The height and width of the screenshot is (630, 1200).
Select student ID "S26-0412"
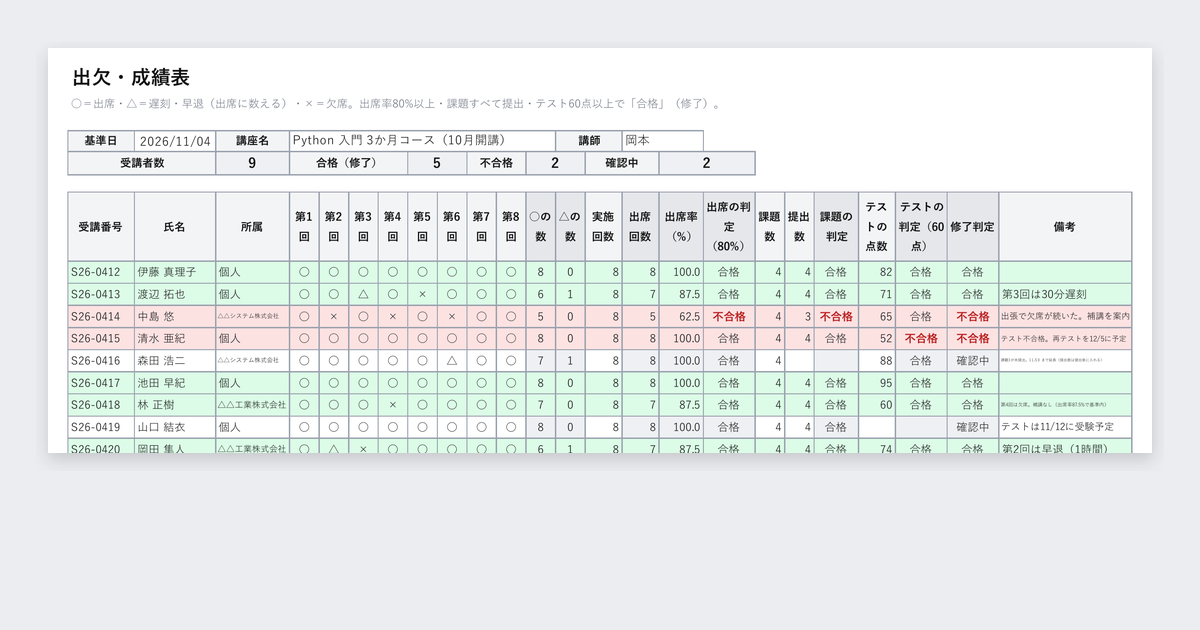[96, 272]
